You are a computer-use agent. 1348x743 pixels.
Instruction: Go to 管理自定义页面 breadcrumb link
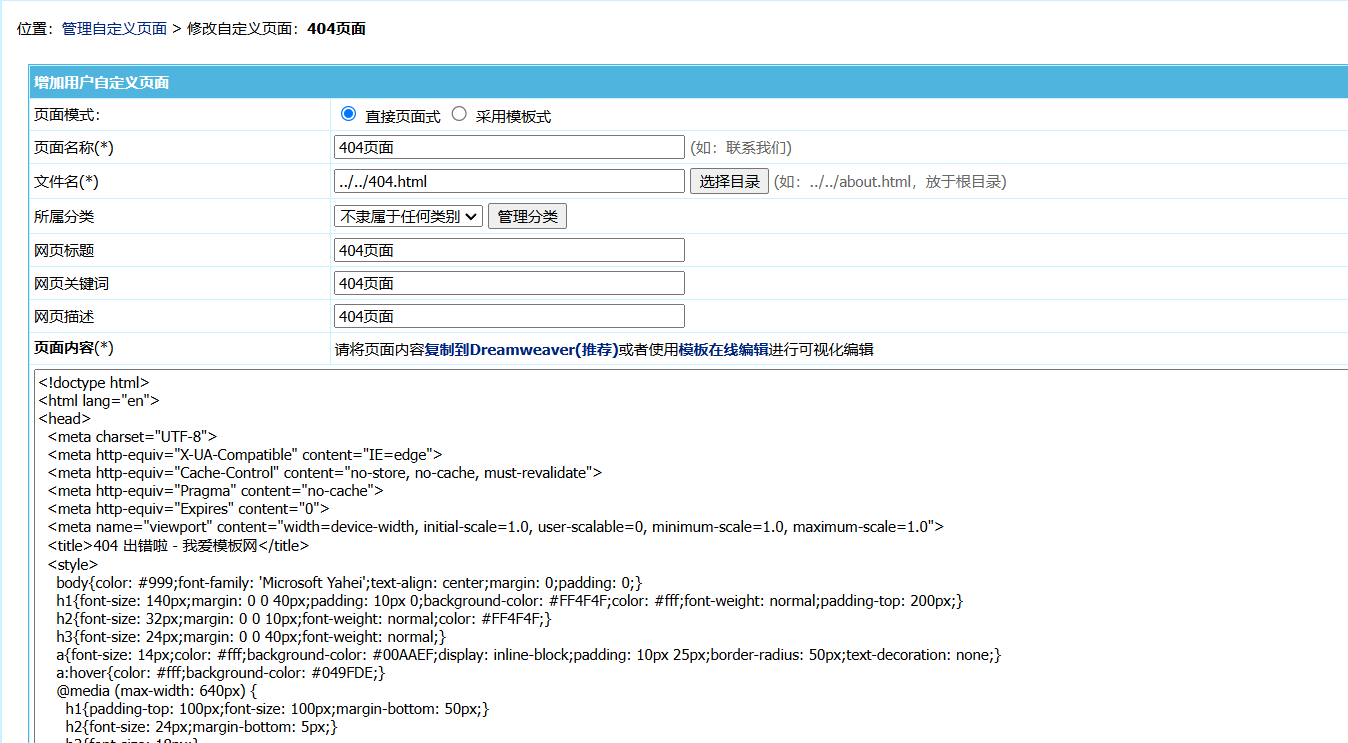pos(114,28)
